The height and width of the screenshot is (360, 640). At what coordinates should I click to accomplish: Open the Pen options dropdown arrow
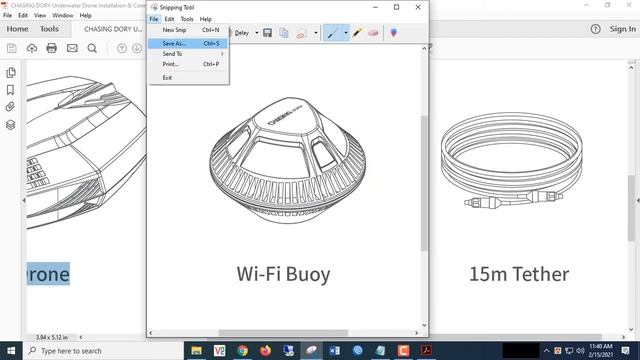coord(346,33)
